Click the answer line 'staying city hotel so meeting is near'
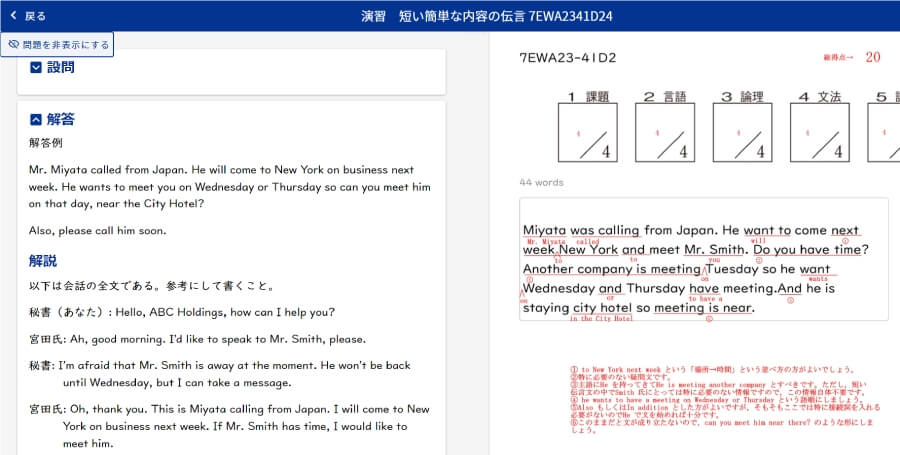The image size is (900, 455). click(638, 308)
